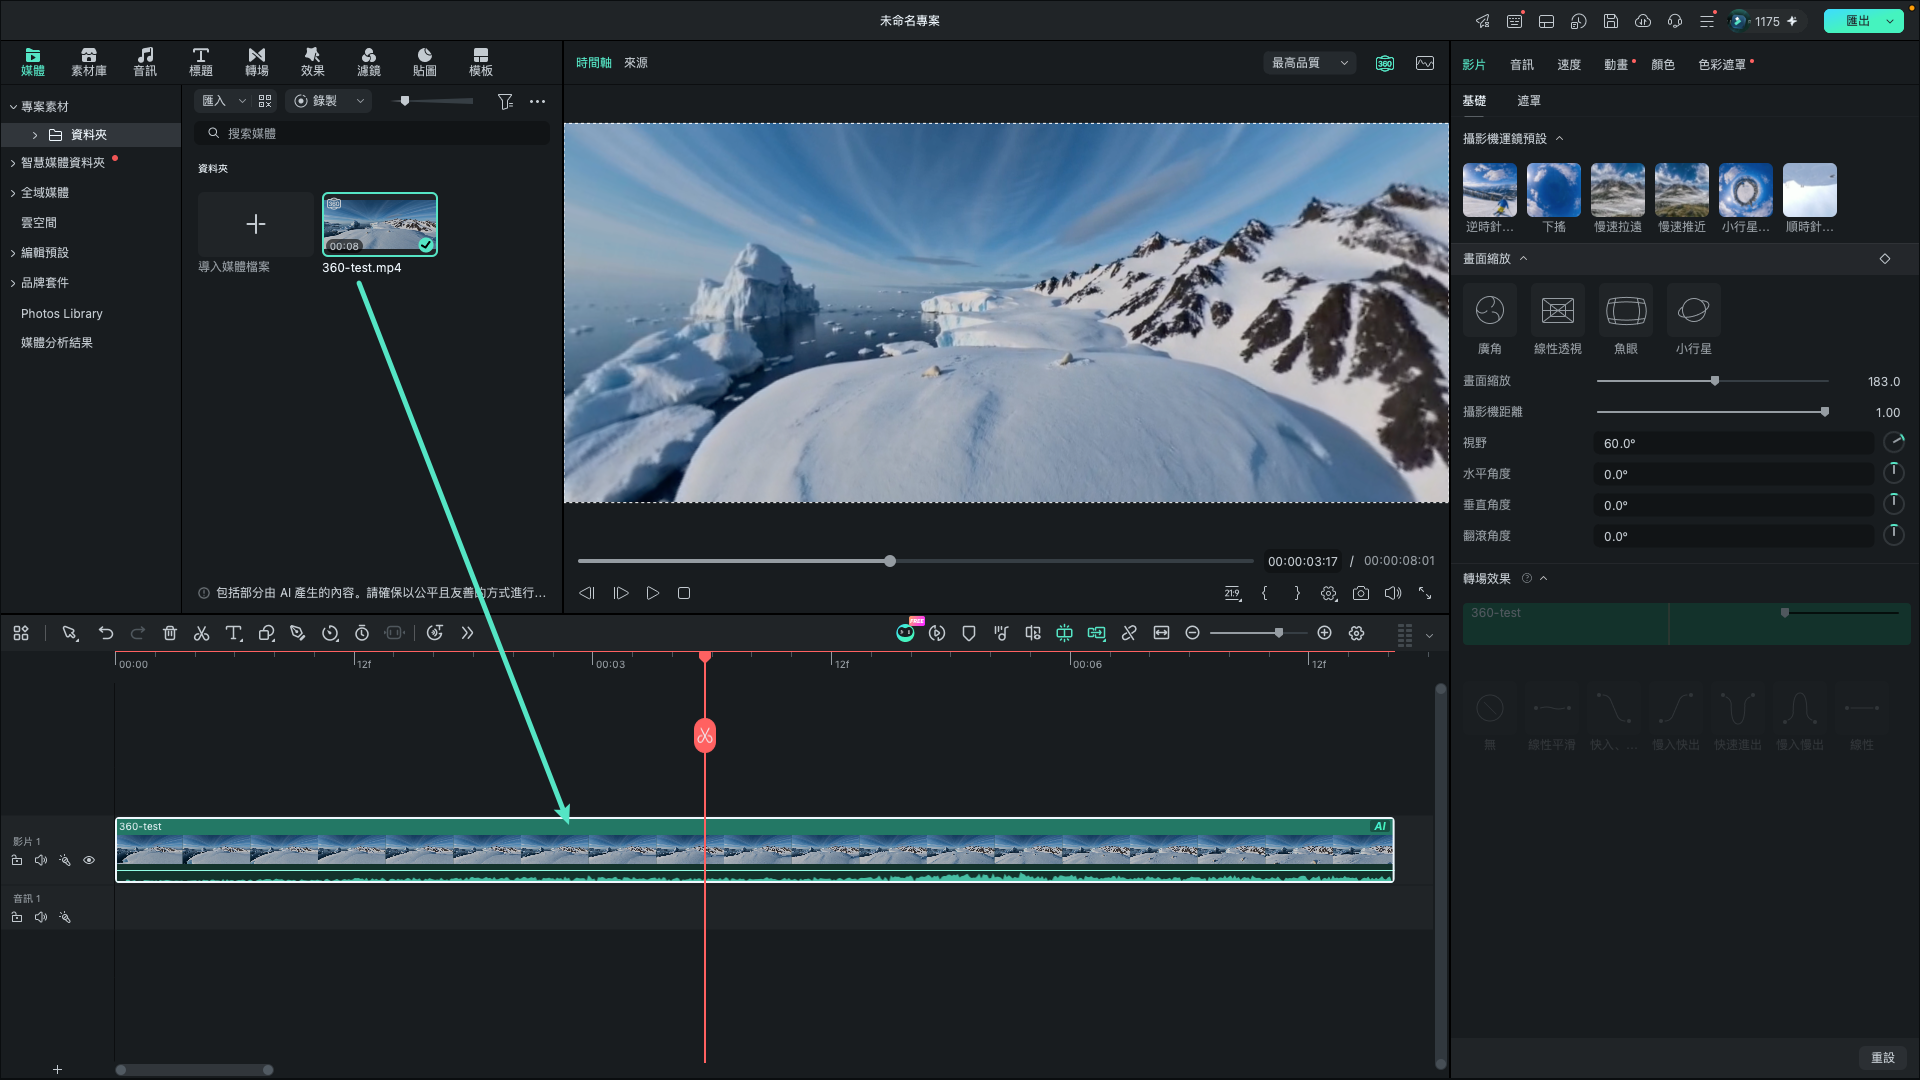Select the 360-test.mp4 media thumbnail
This screenshot has width=1920, height=1080.
[x=380, y=224]
